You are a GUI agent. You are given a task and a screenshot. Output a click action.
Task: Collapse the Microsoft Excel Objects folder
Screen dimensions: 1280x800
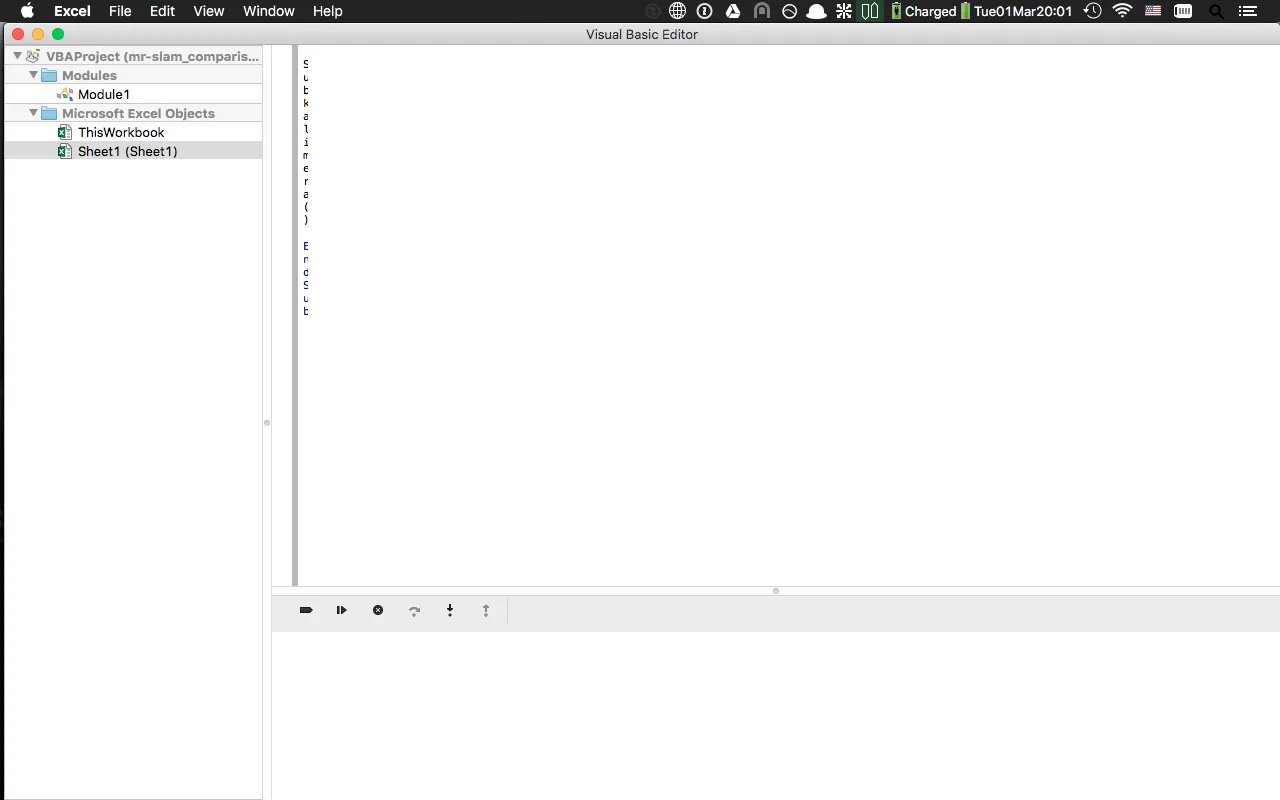pos(33,113)
